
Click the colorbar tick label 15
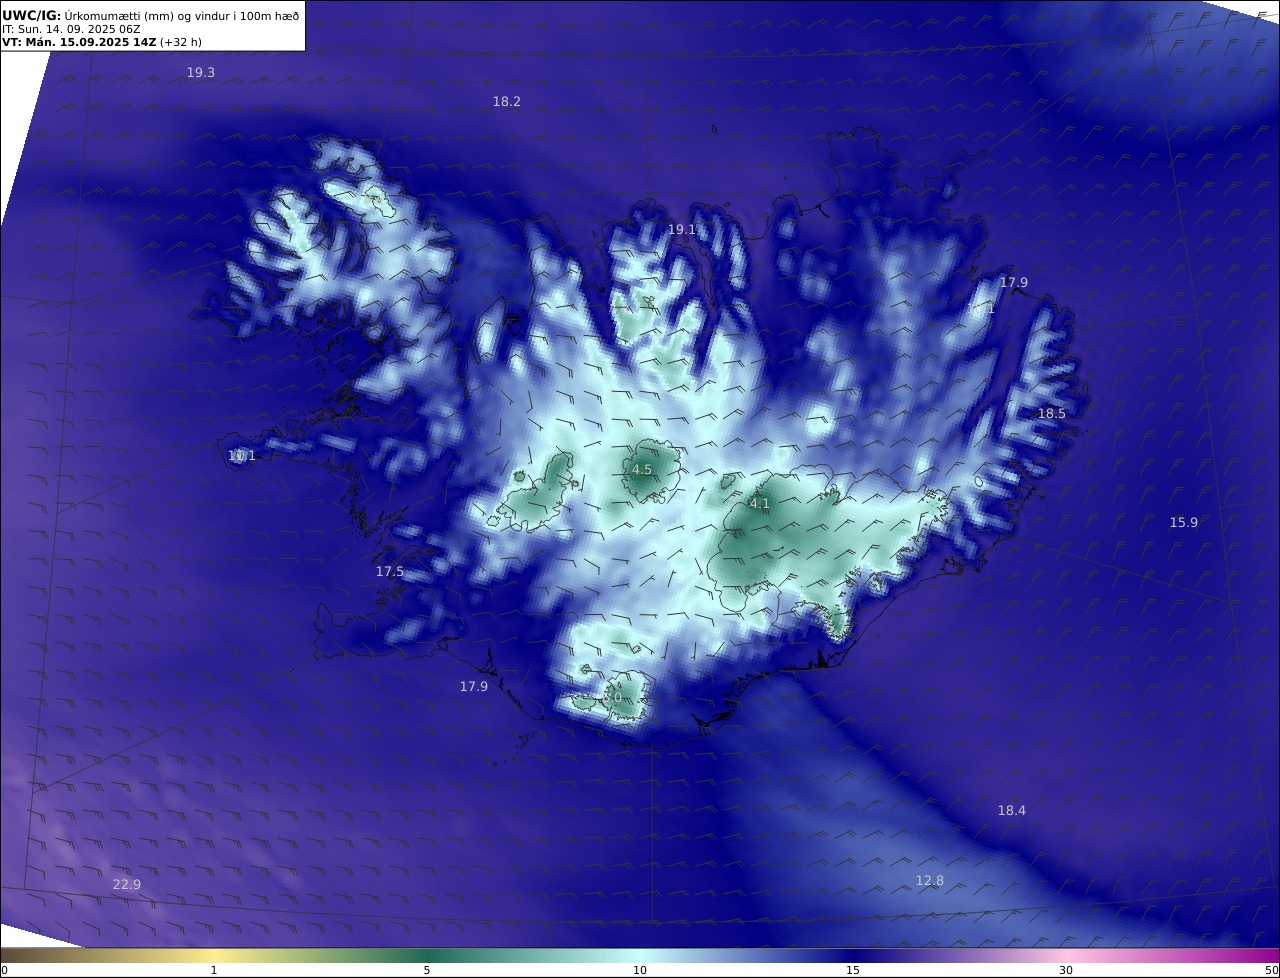(x=853, y=970)
